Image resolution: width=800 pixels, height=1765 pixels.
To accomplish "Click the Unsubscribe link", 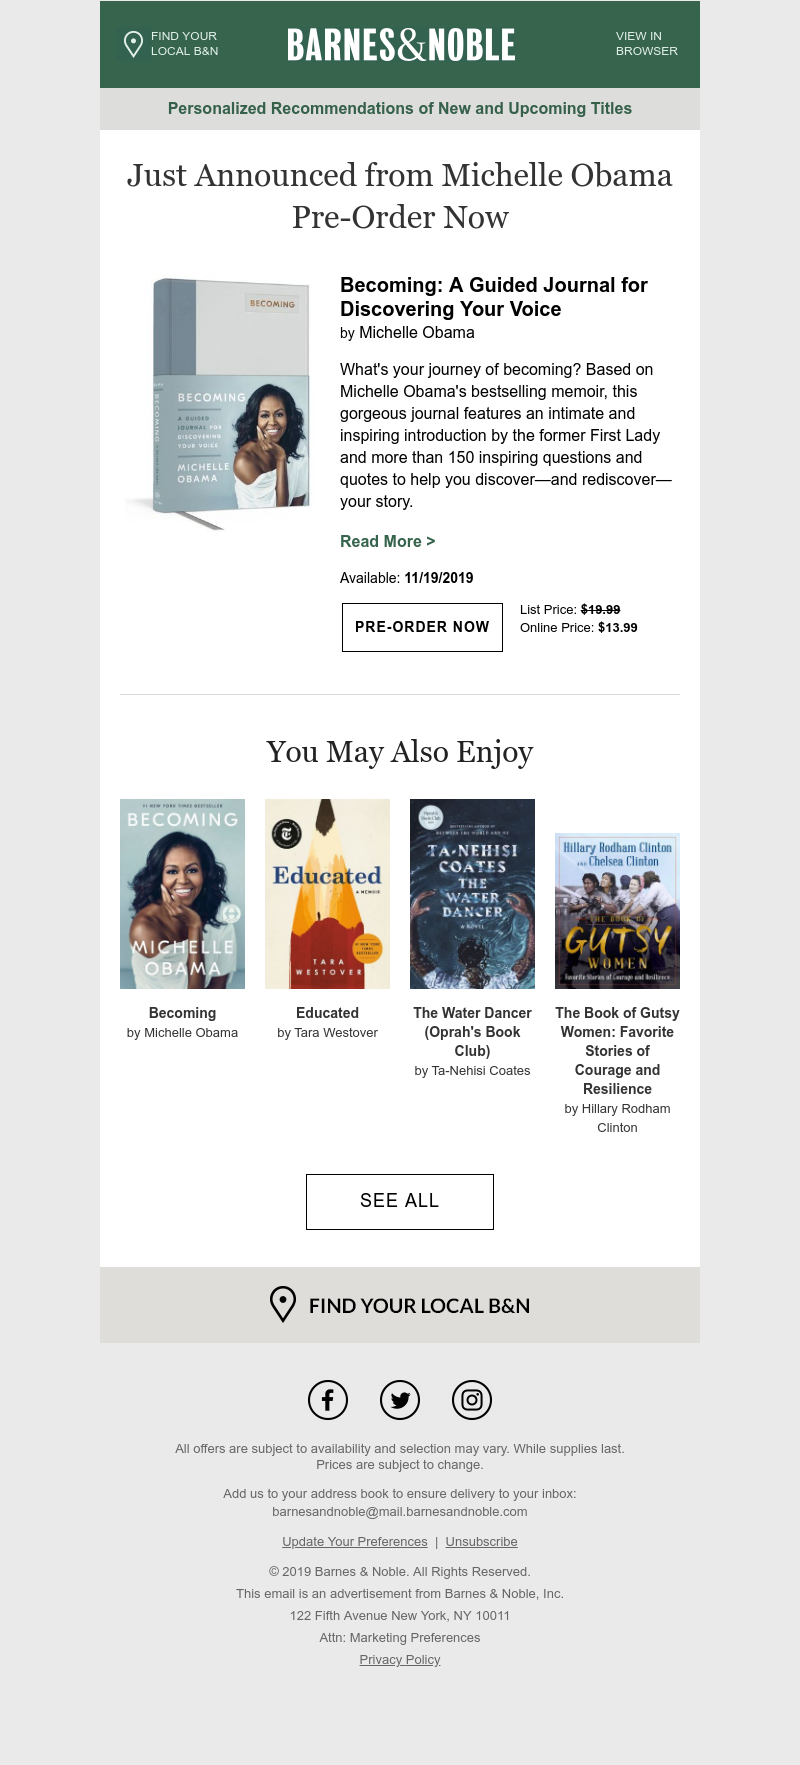I will pyautogui.click(x=481, y=1542).
